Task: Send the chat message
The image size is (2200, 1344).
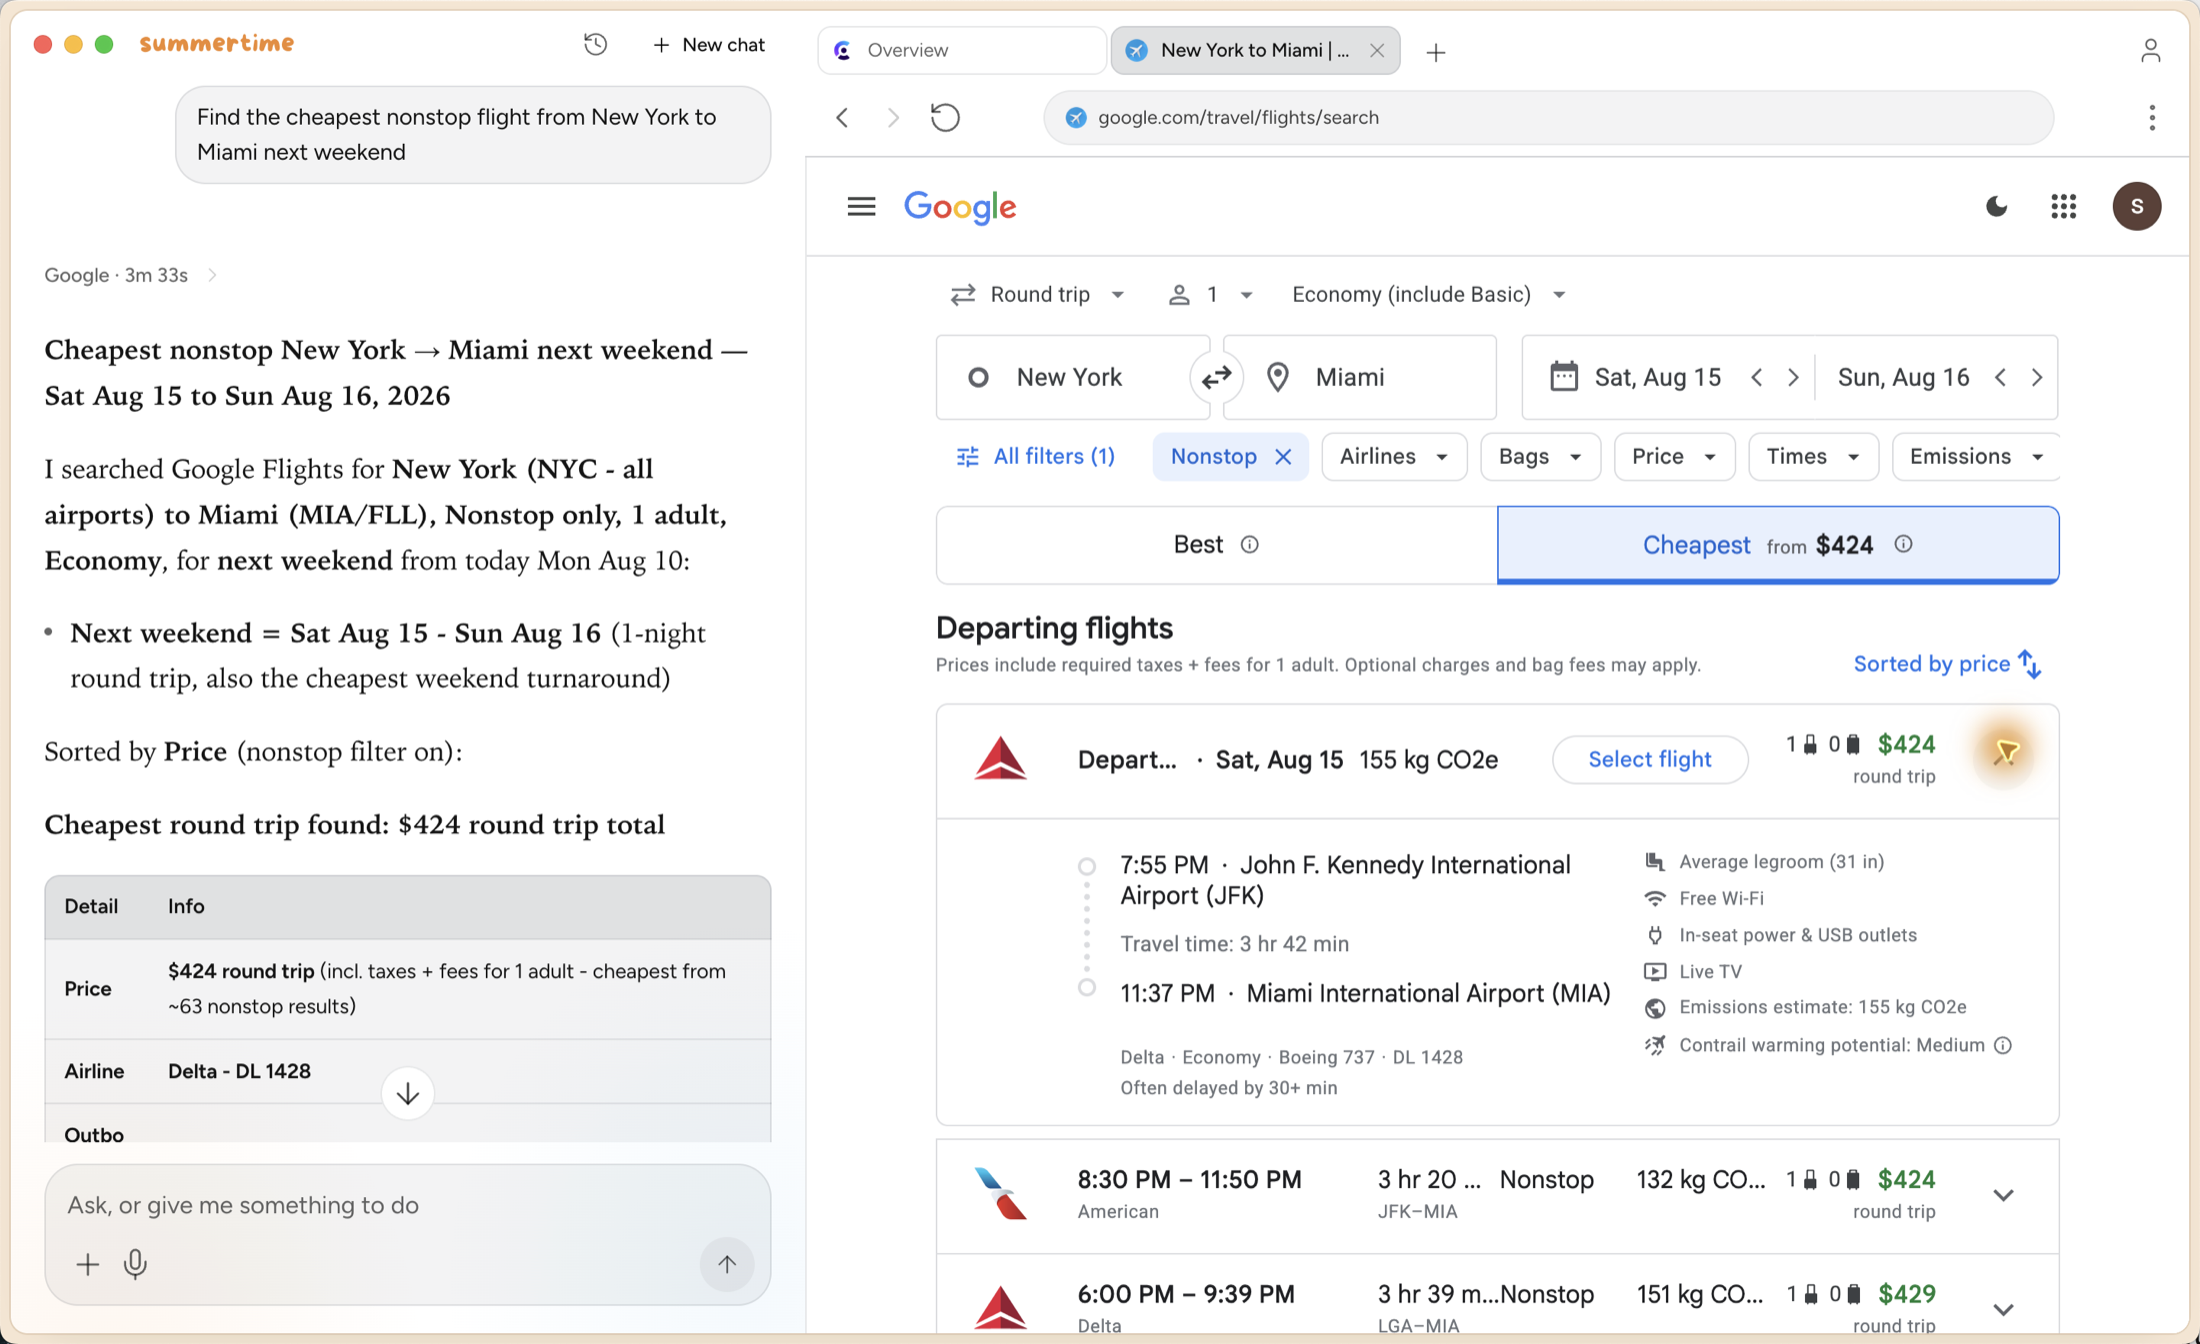Action: (727, 1265)
